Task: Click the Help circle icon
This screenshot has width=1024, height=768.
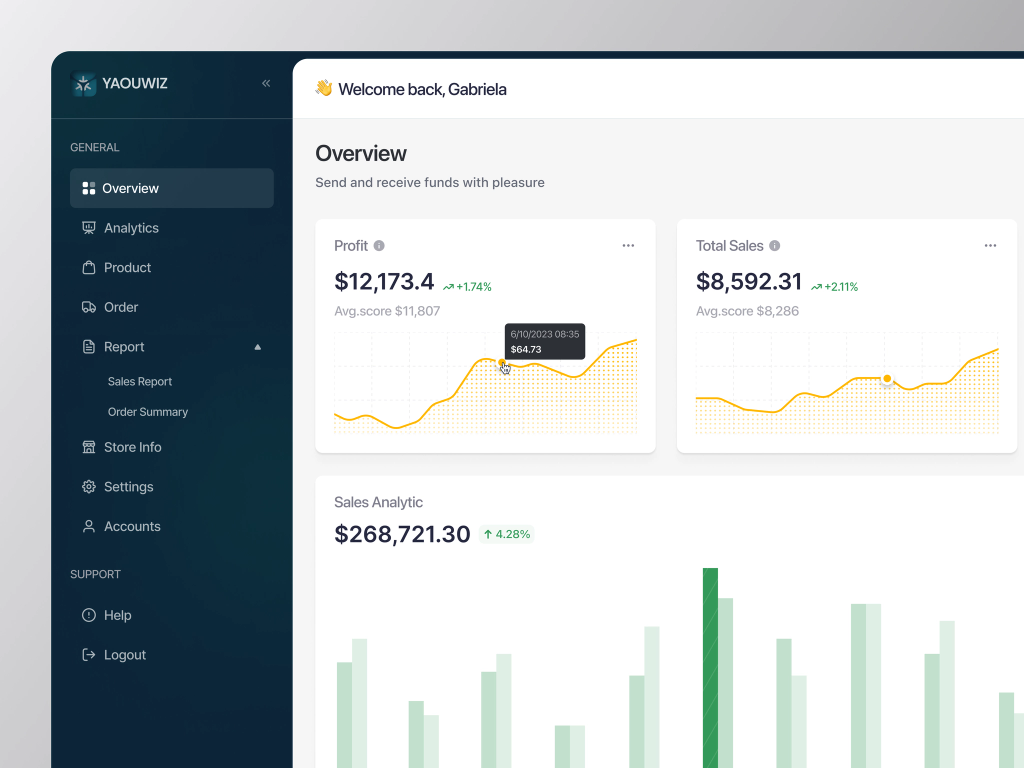Action: tap(89, 615)
